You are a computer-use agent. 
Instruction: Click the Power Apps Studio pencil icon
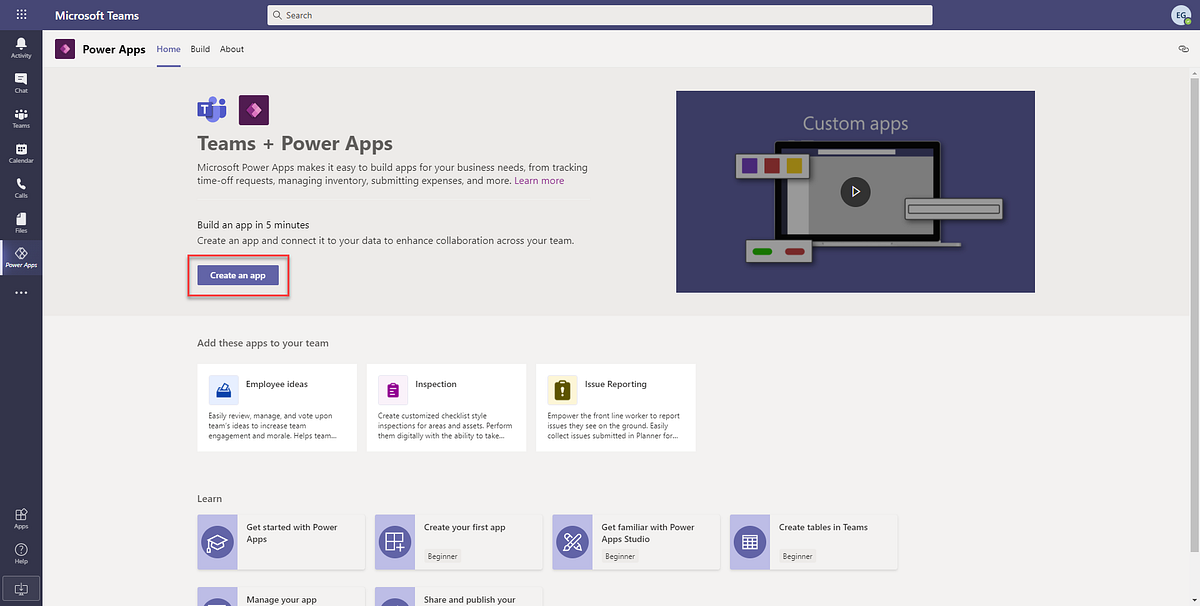coord(572,542)
